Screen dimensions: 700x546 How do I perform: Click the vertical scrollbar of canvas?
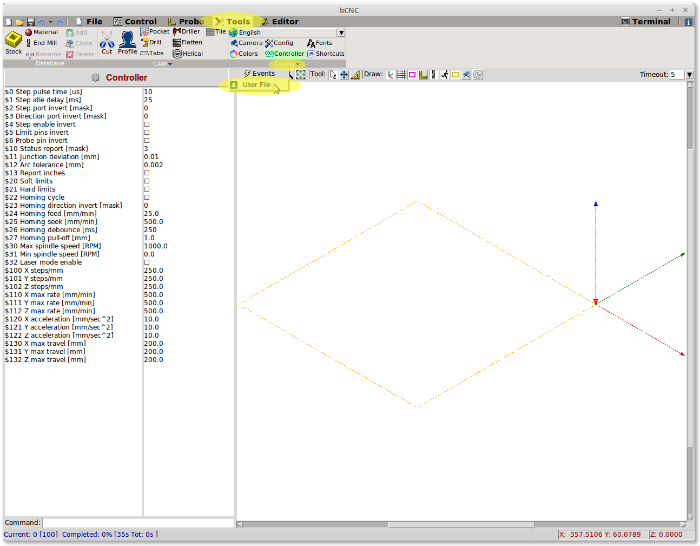(x=690, y=300)
